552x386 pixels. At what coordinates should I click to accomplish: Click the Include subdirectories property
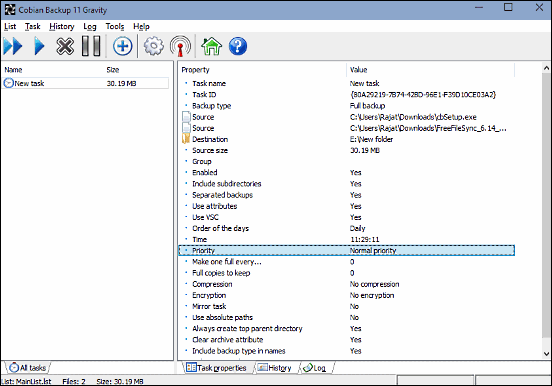[x=227, y=184]
